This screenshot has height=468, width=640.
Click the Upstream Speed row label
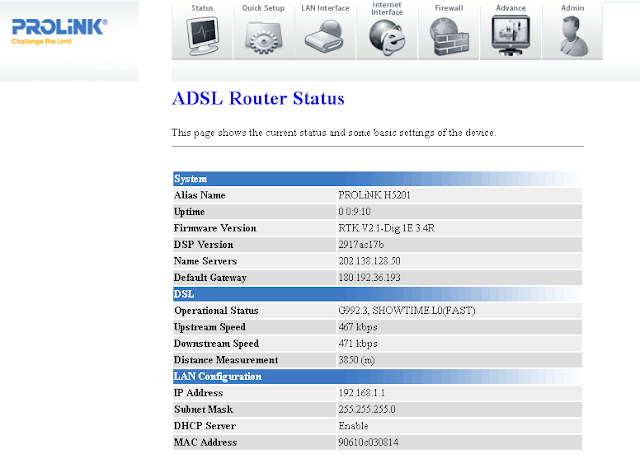[x=210, y=327]
